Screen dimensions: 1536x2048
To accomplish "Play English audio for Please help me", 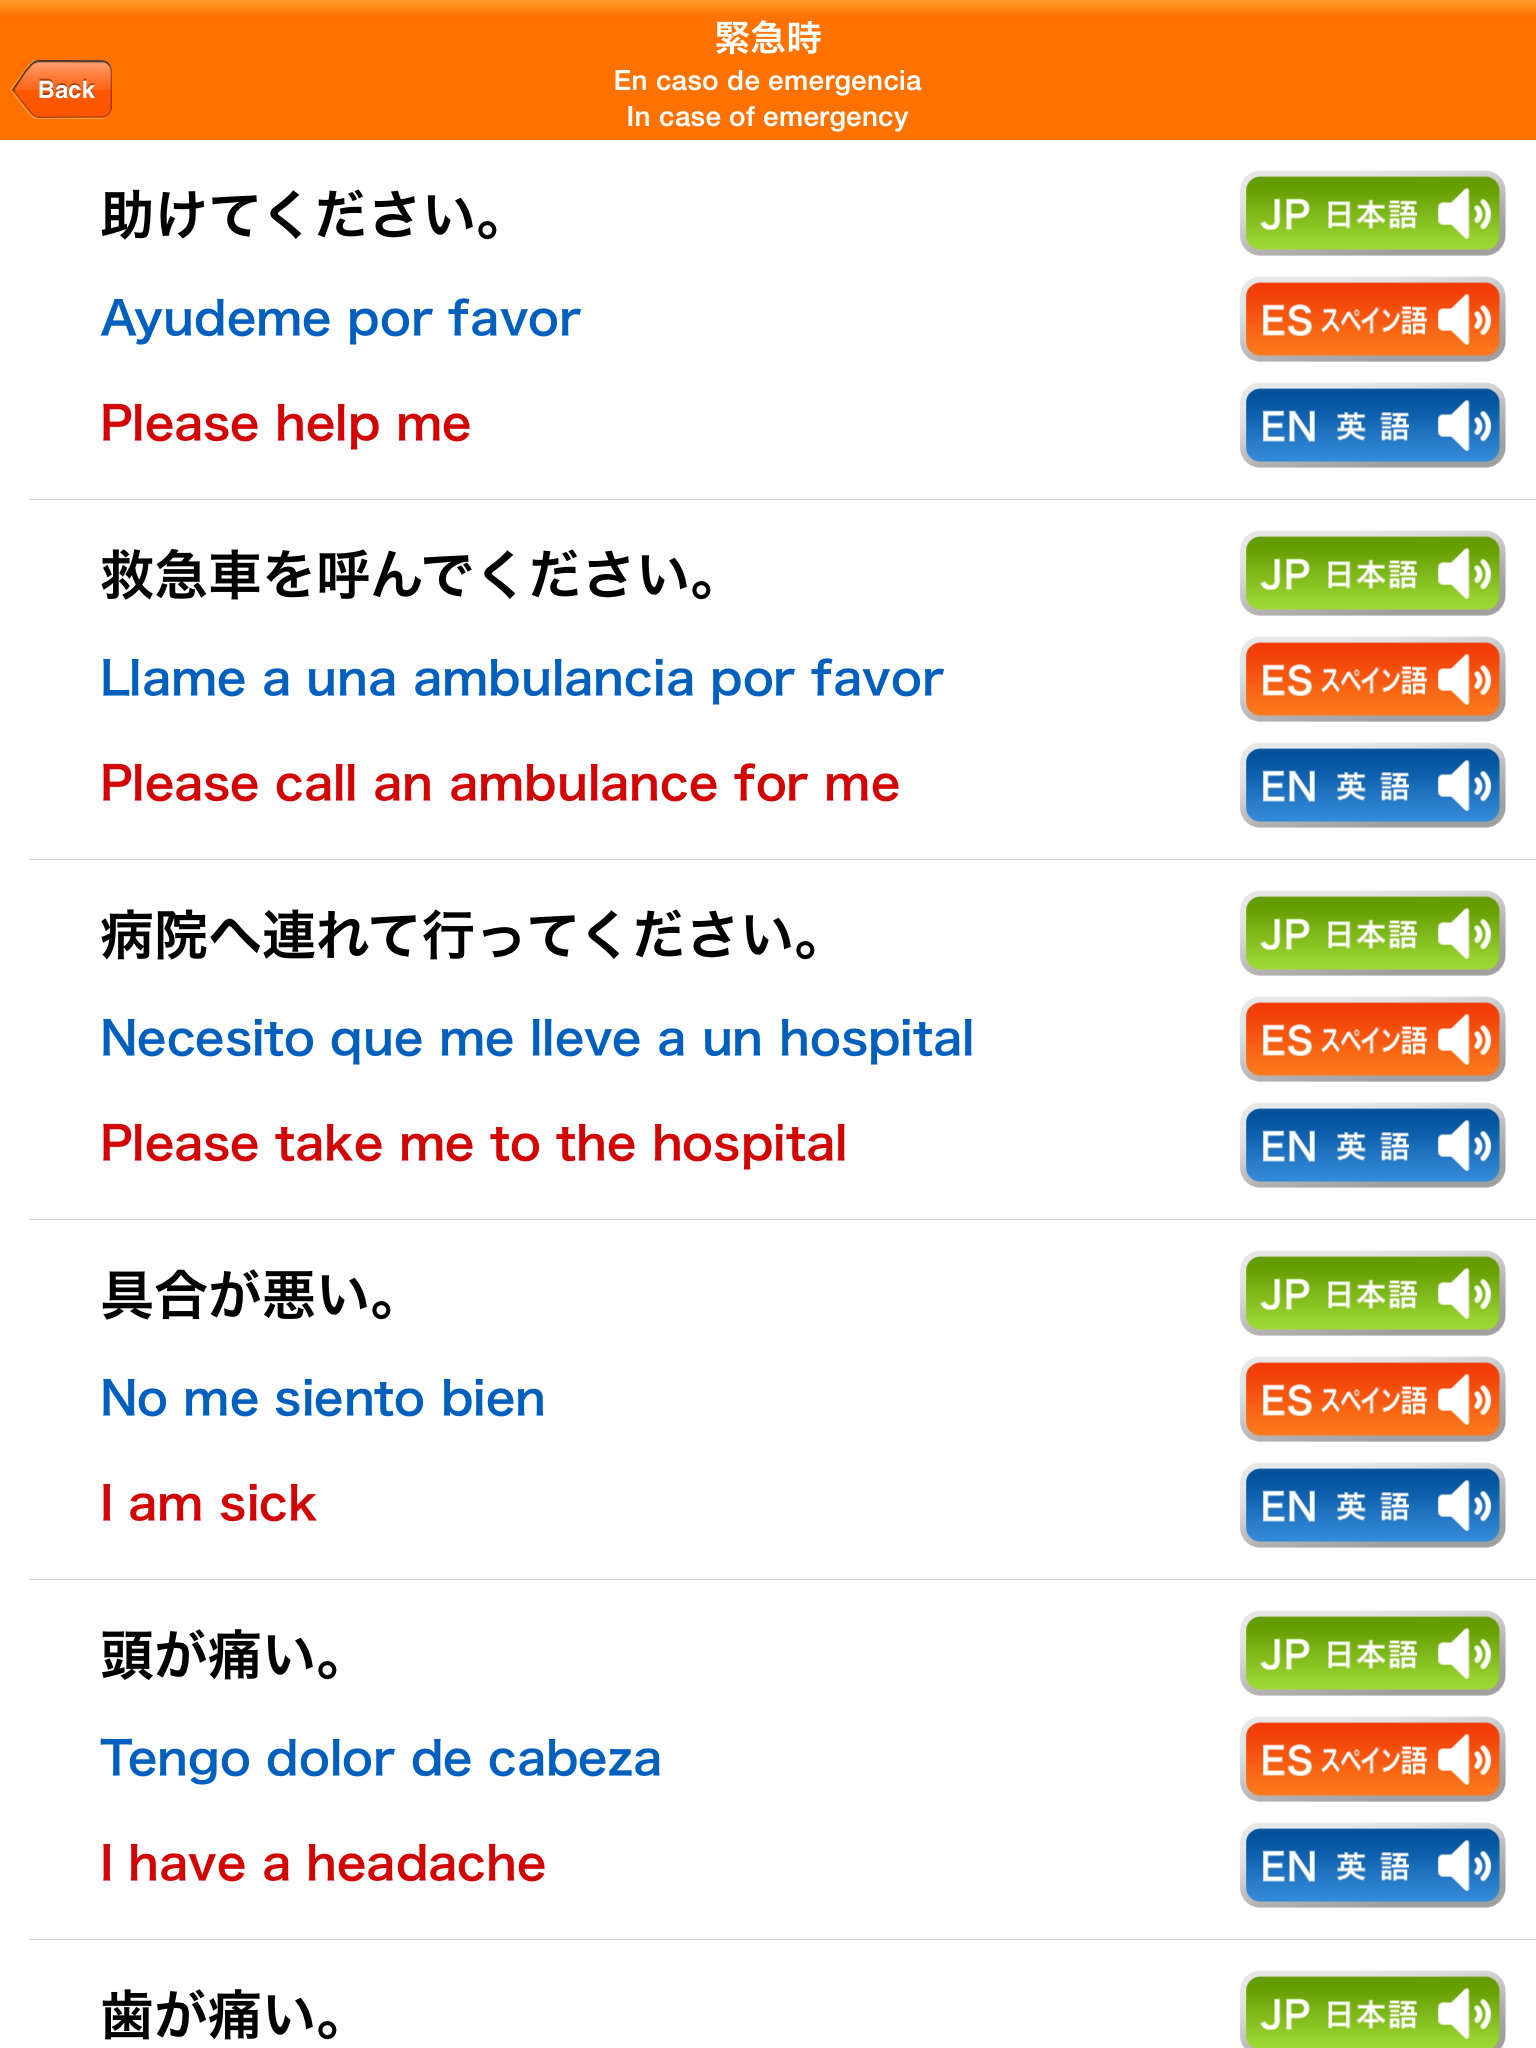I will pos(1372,426).
